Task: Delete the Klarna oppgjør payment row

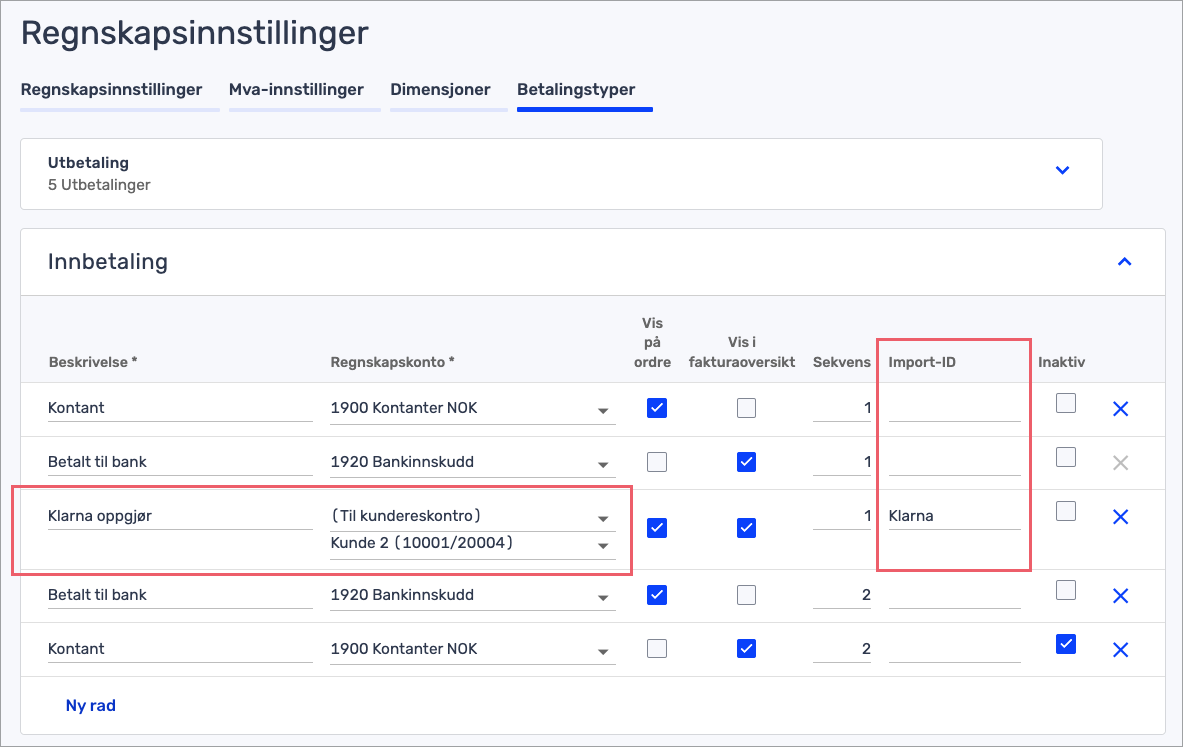Action: click(1120, 517)
